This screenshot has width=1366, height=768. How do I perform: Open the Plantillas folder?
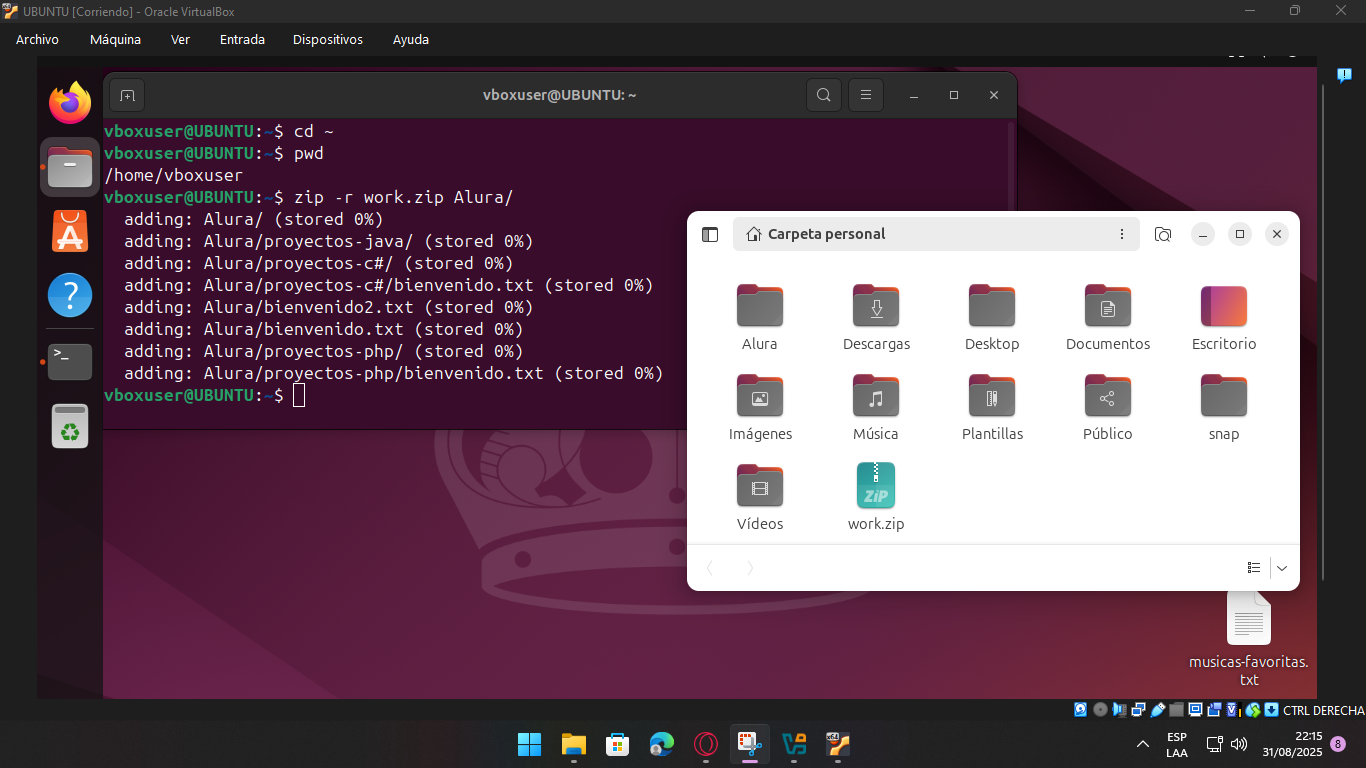point(992,408)
